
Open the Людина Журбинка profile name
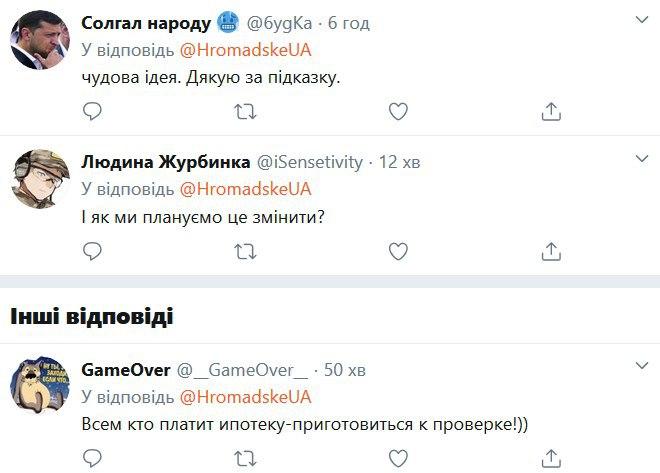tap(166, 162)
